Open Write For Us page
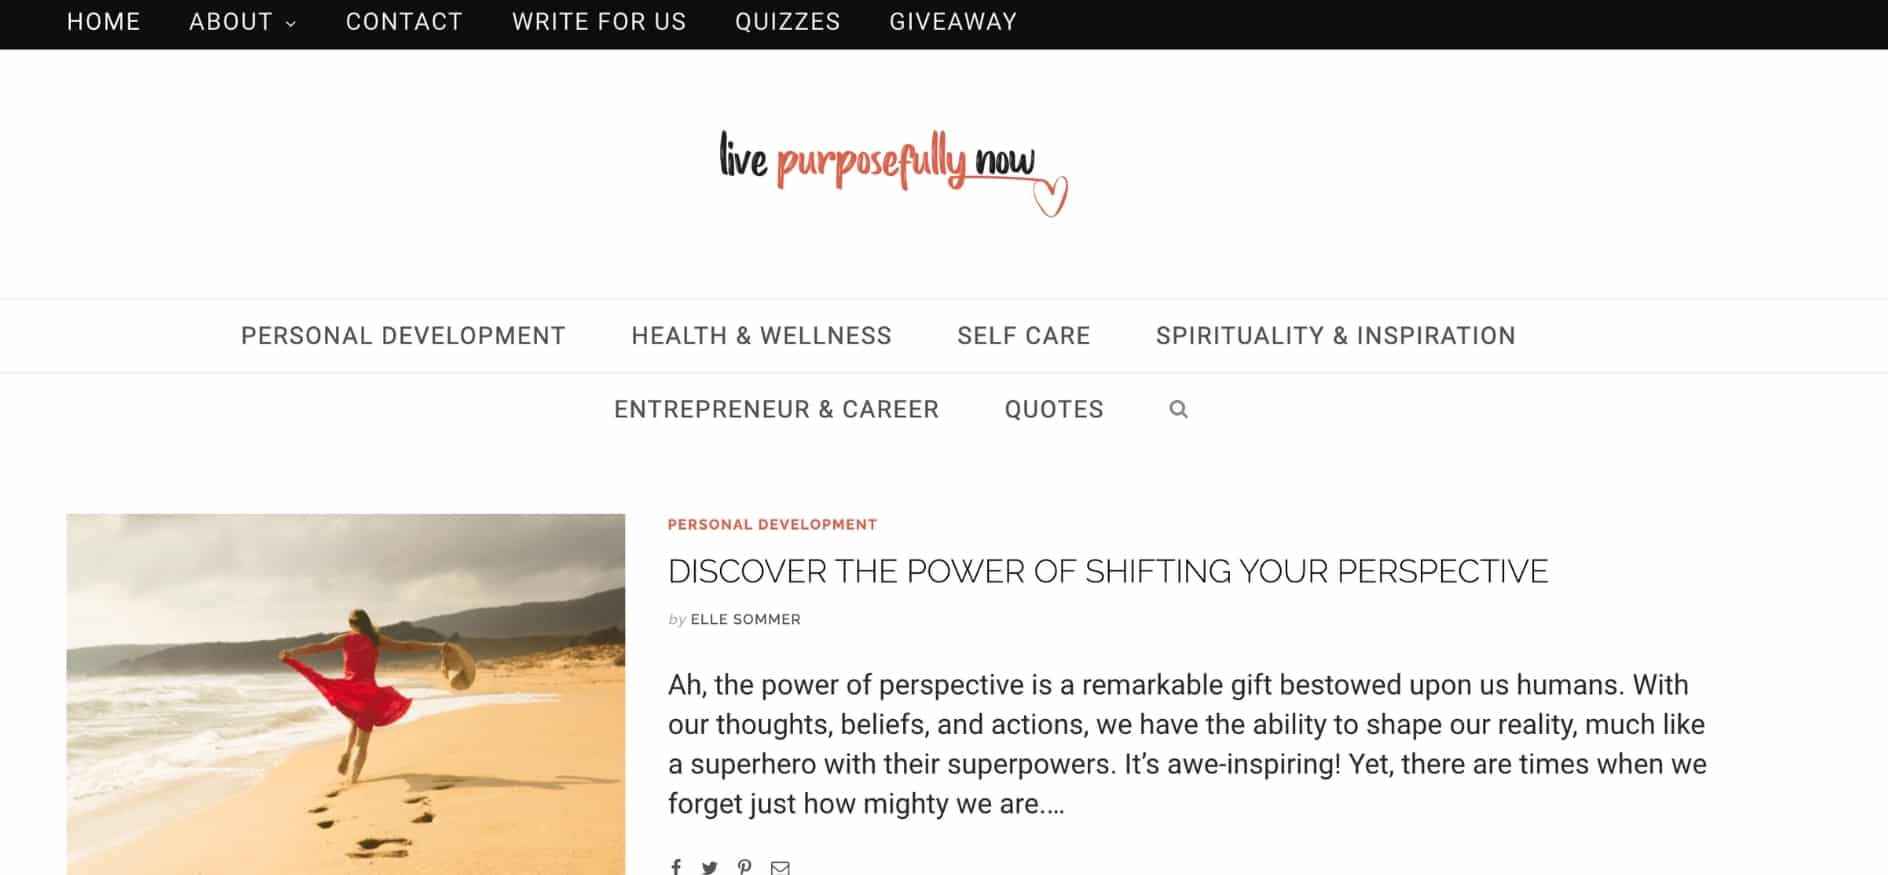The width and height of the screenshot is (1888, 875). click(x=599, y=22)
